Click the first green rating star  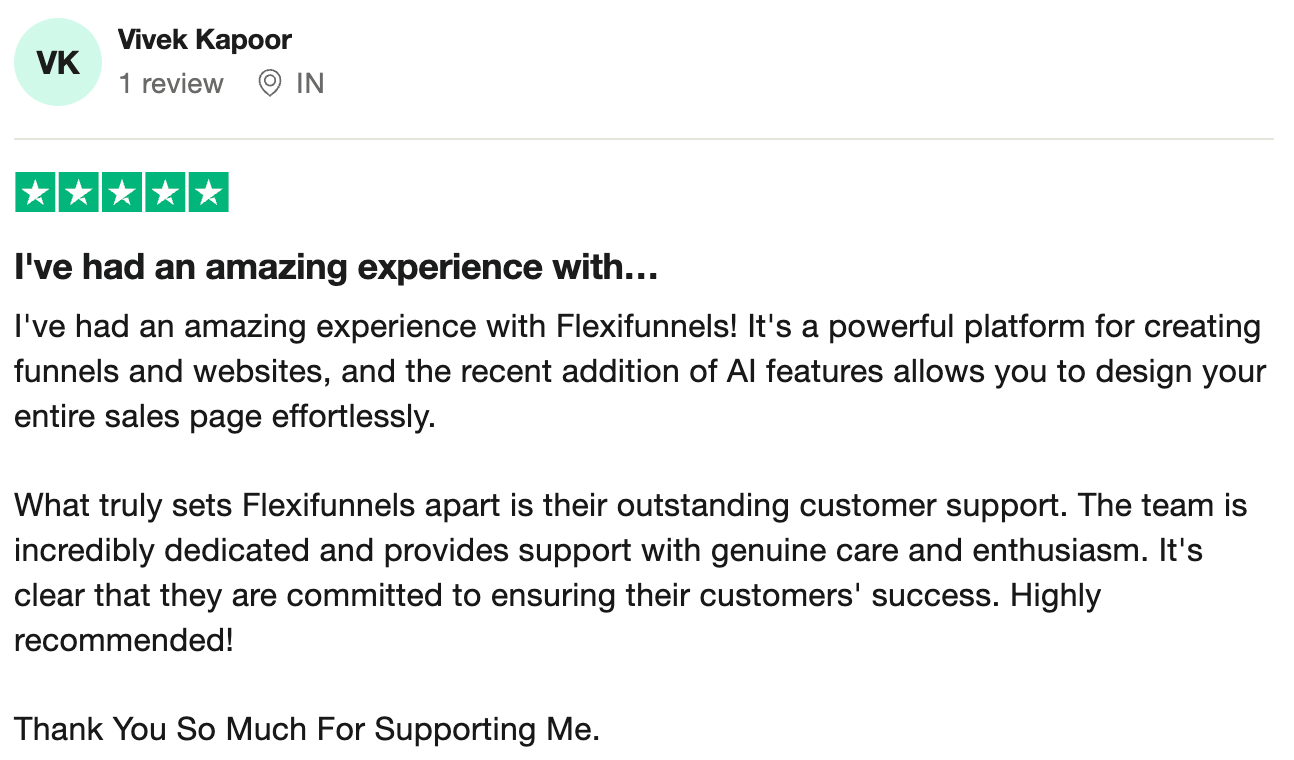pyautogui.click(x=36, y=193)
